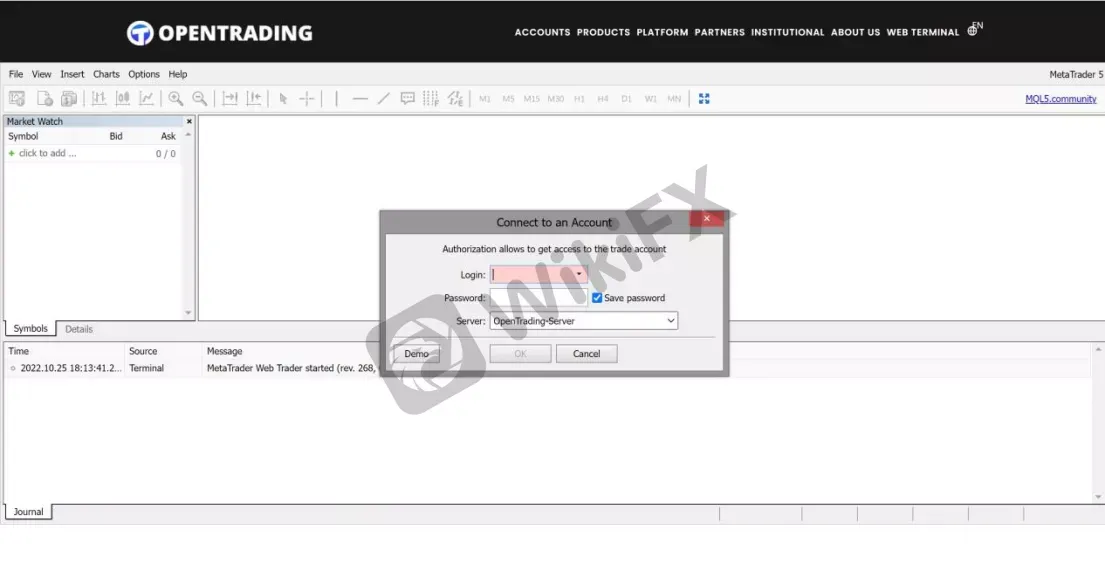Open ACCOUNTS in site navigation
1105x564 pixels.
tap(542, 32)
